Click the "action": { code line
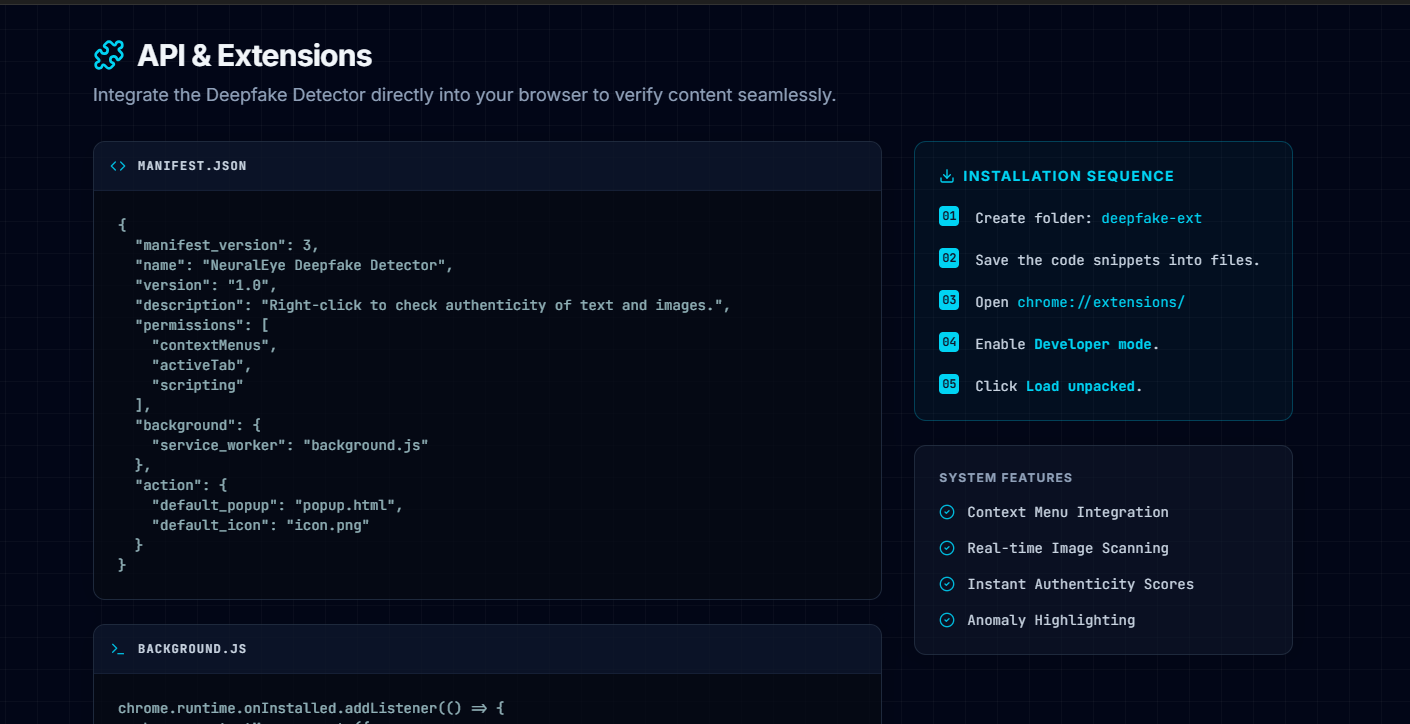This screenshot has width=1410, height=724. coord(181,485)
